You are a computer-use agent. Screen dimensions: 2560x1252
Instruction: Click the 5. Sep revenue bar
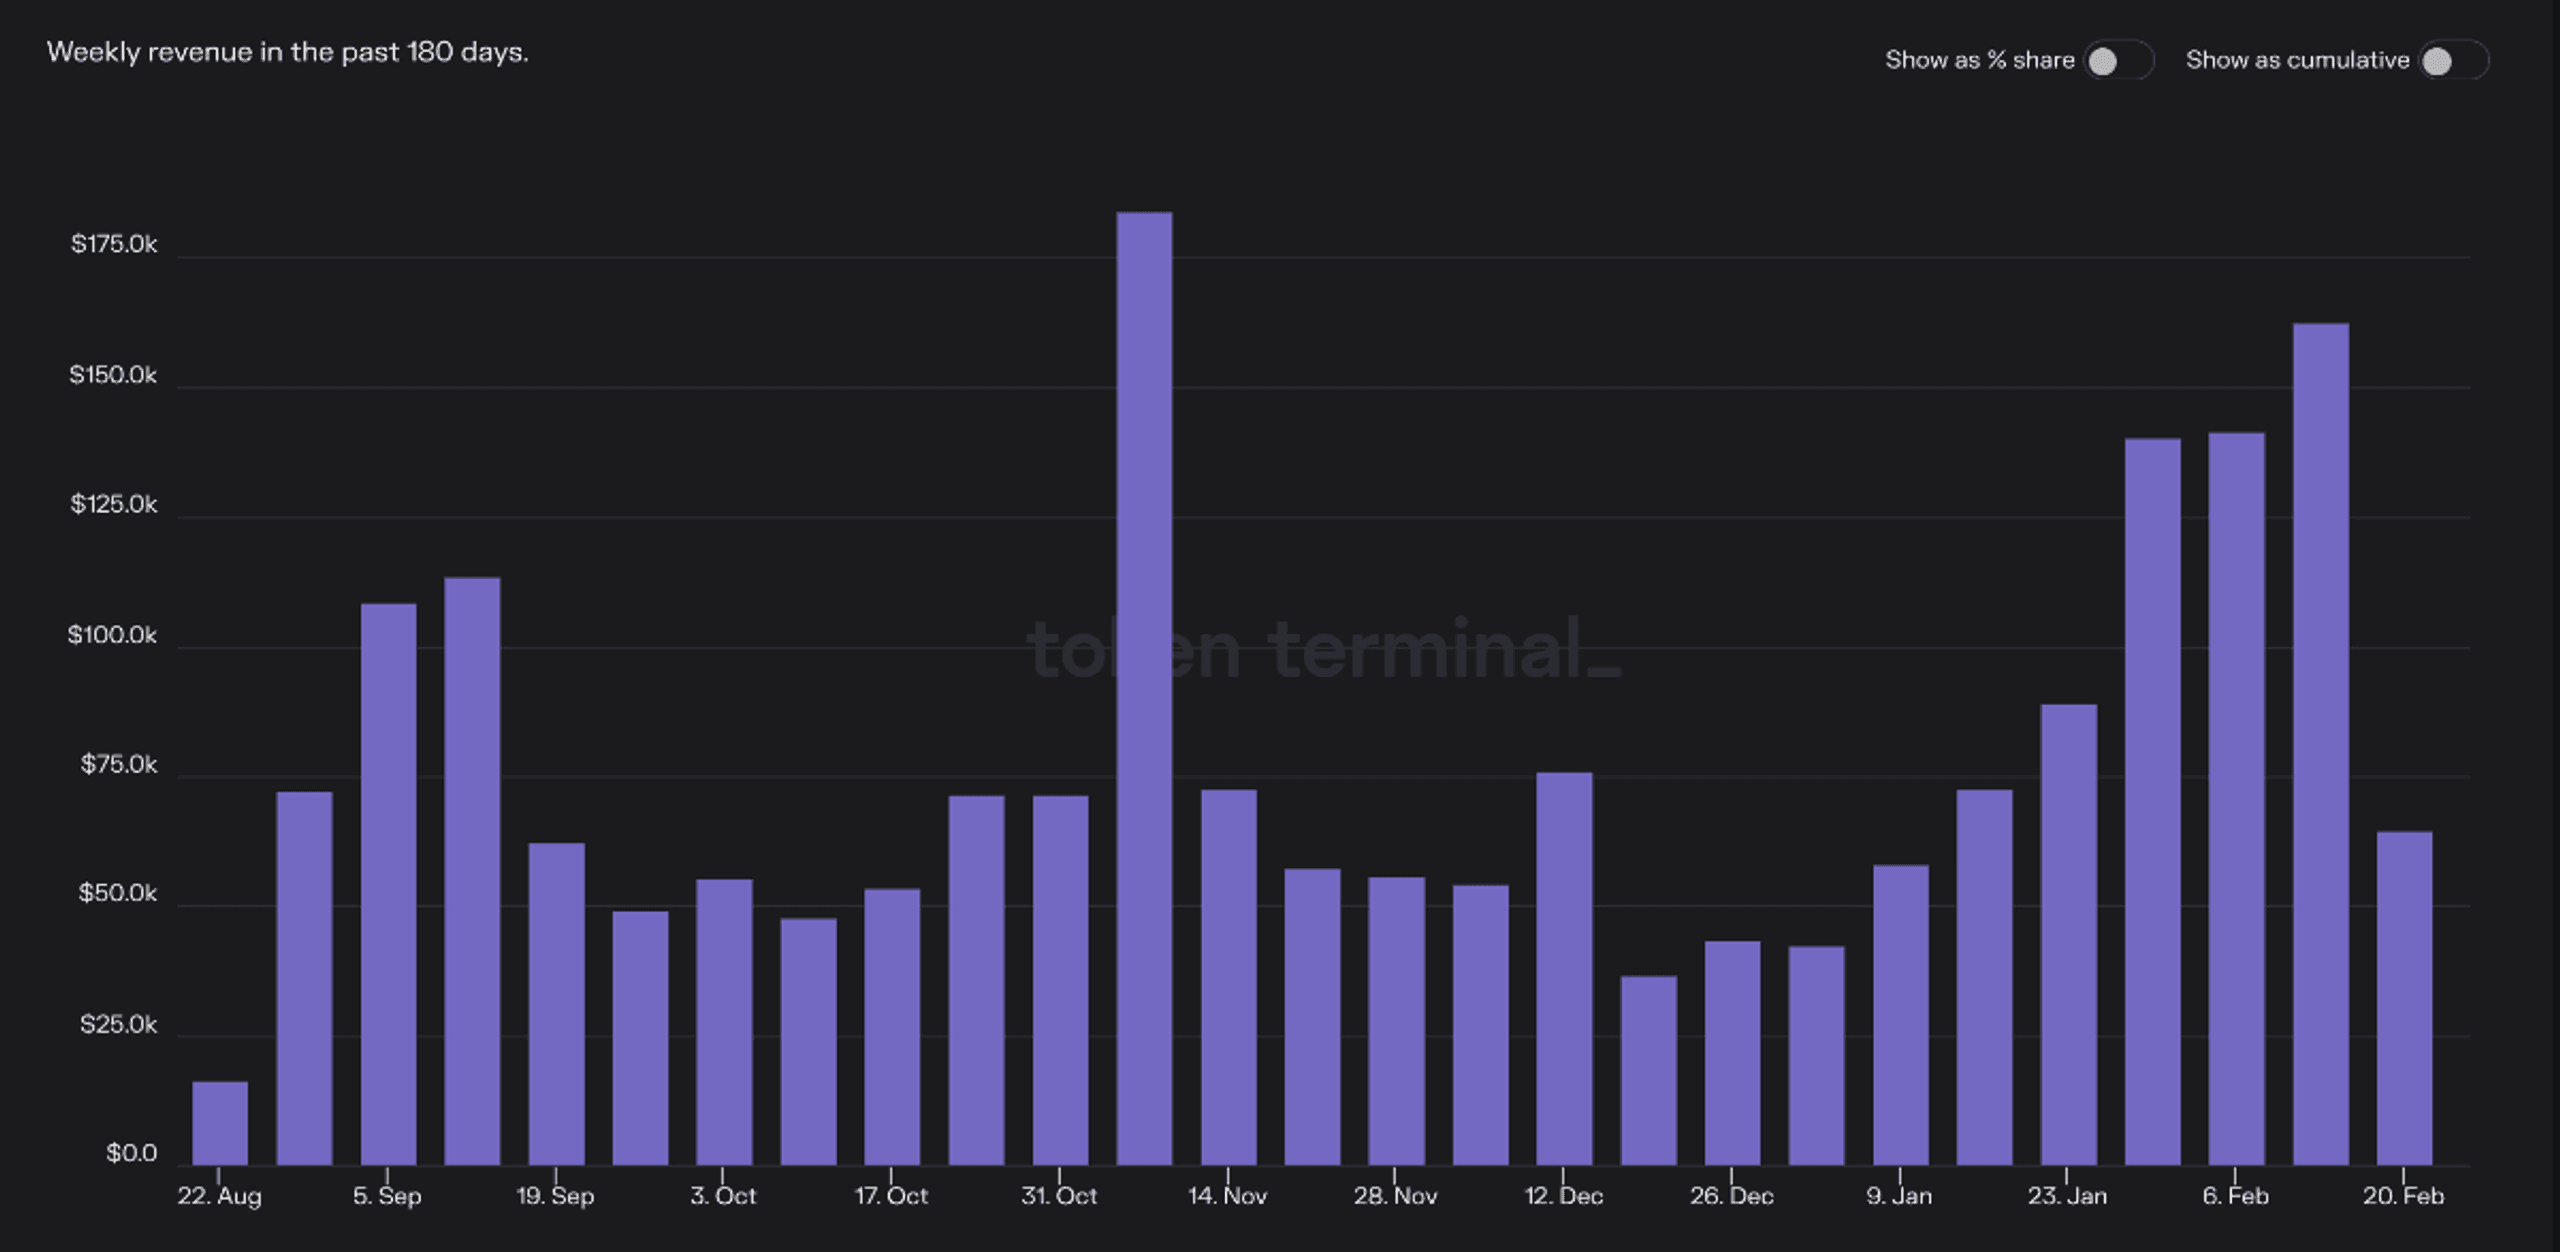pos(388,885)
